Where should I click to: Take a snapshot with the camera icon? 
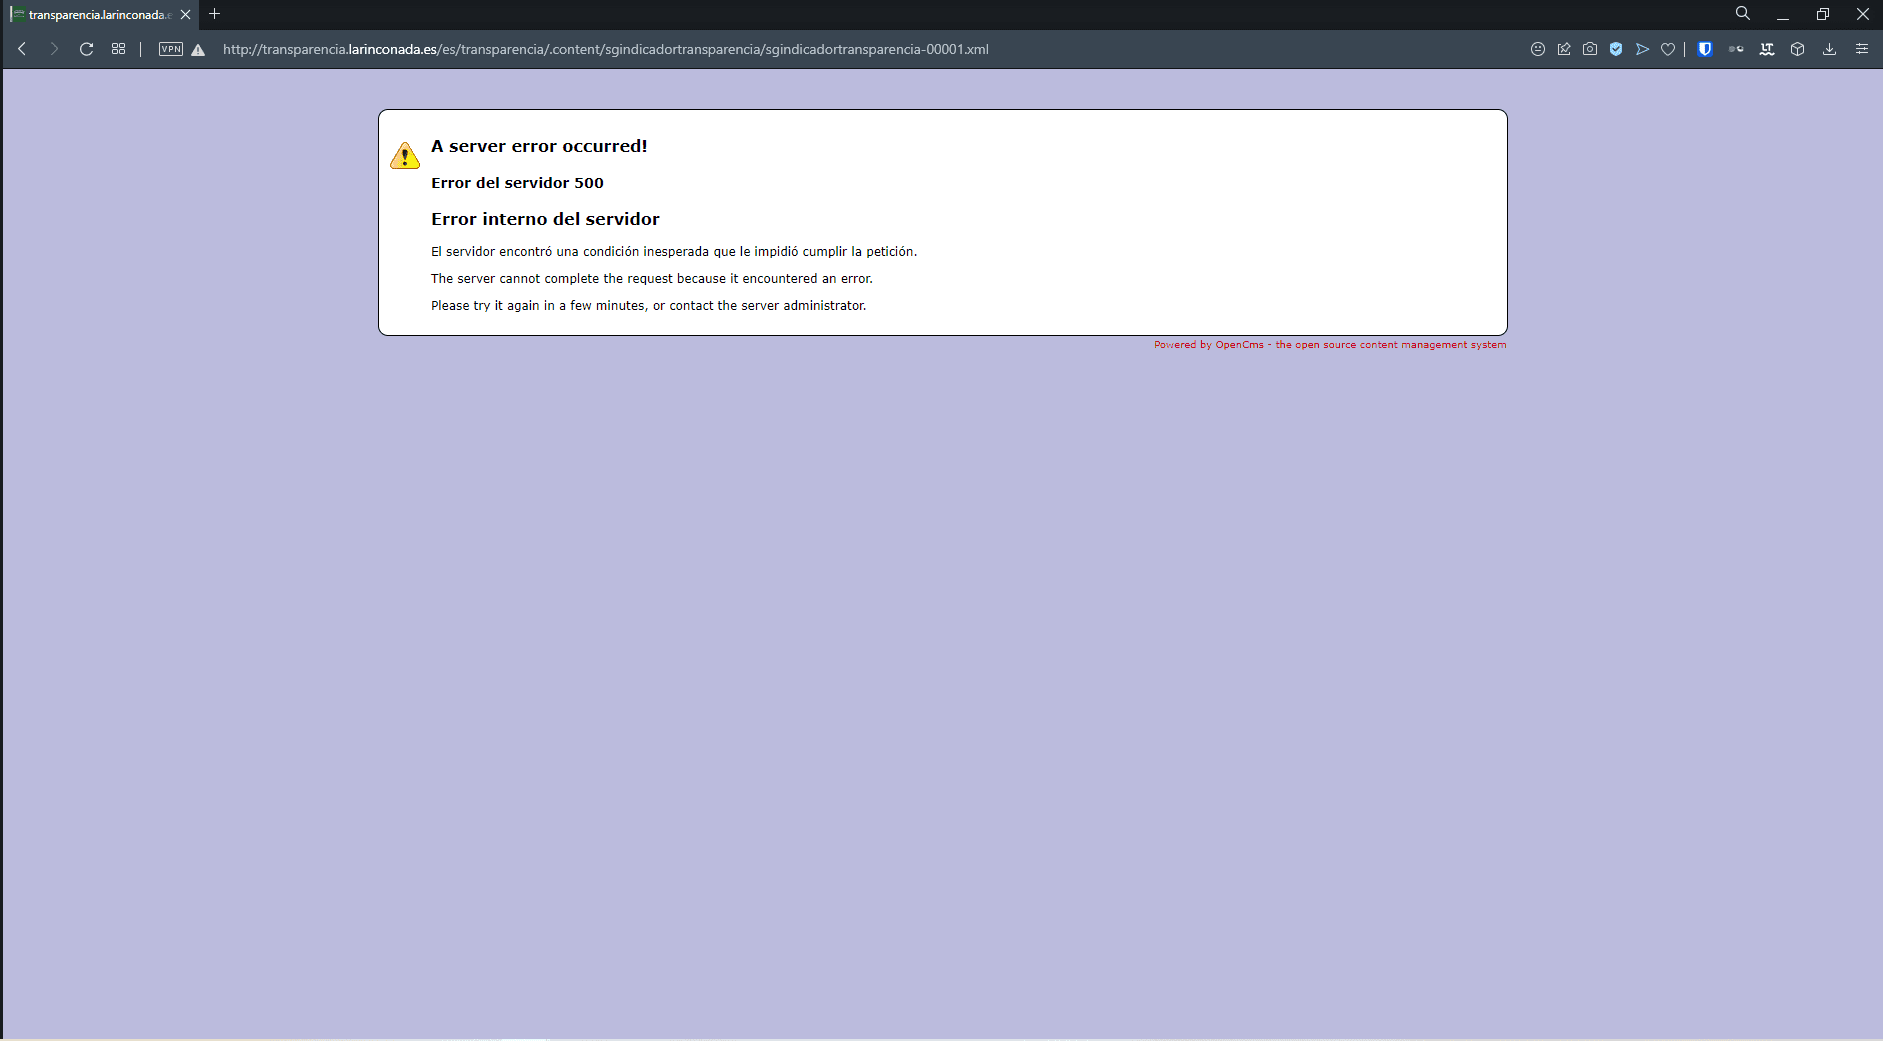click(1590, 49)
